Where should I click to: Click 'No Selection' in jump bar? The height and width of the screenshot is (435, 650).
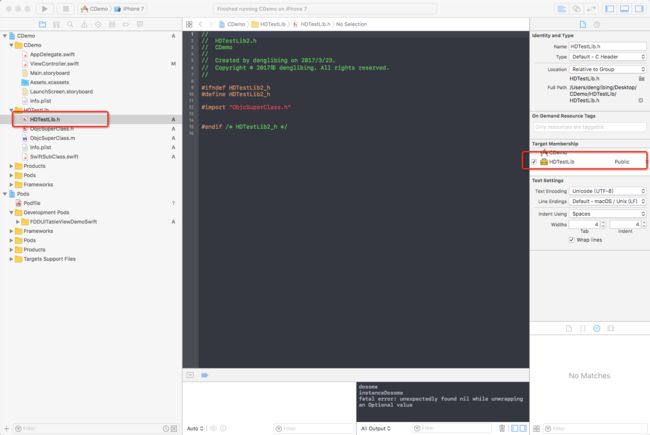tap(351, 24)
